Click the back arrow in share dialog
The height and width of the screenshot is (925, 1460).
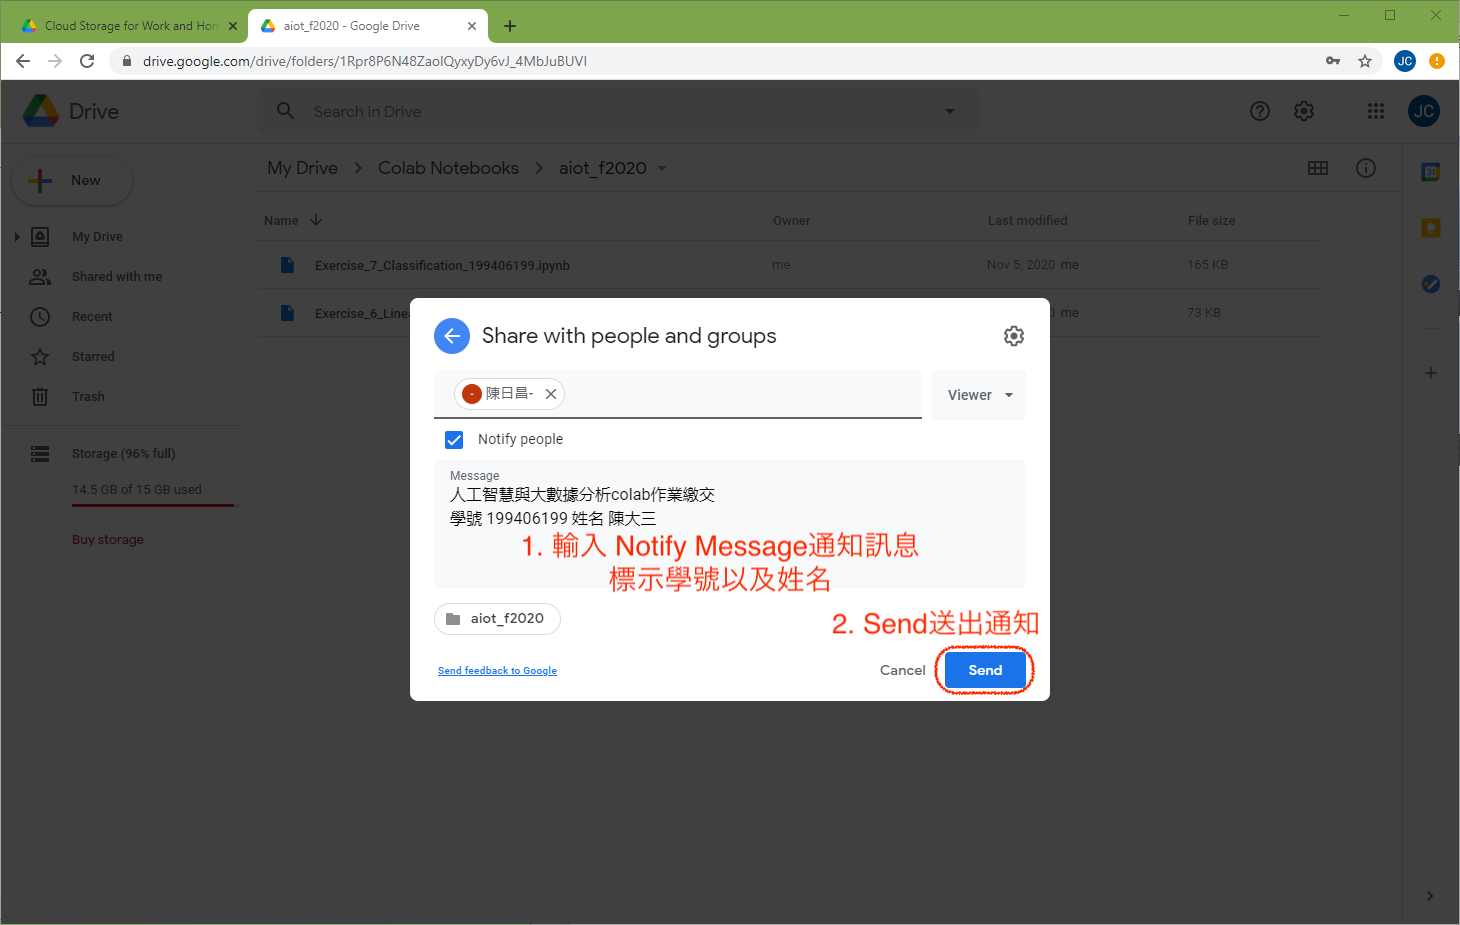pos(452,336)
